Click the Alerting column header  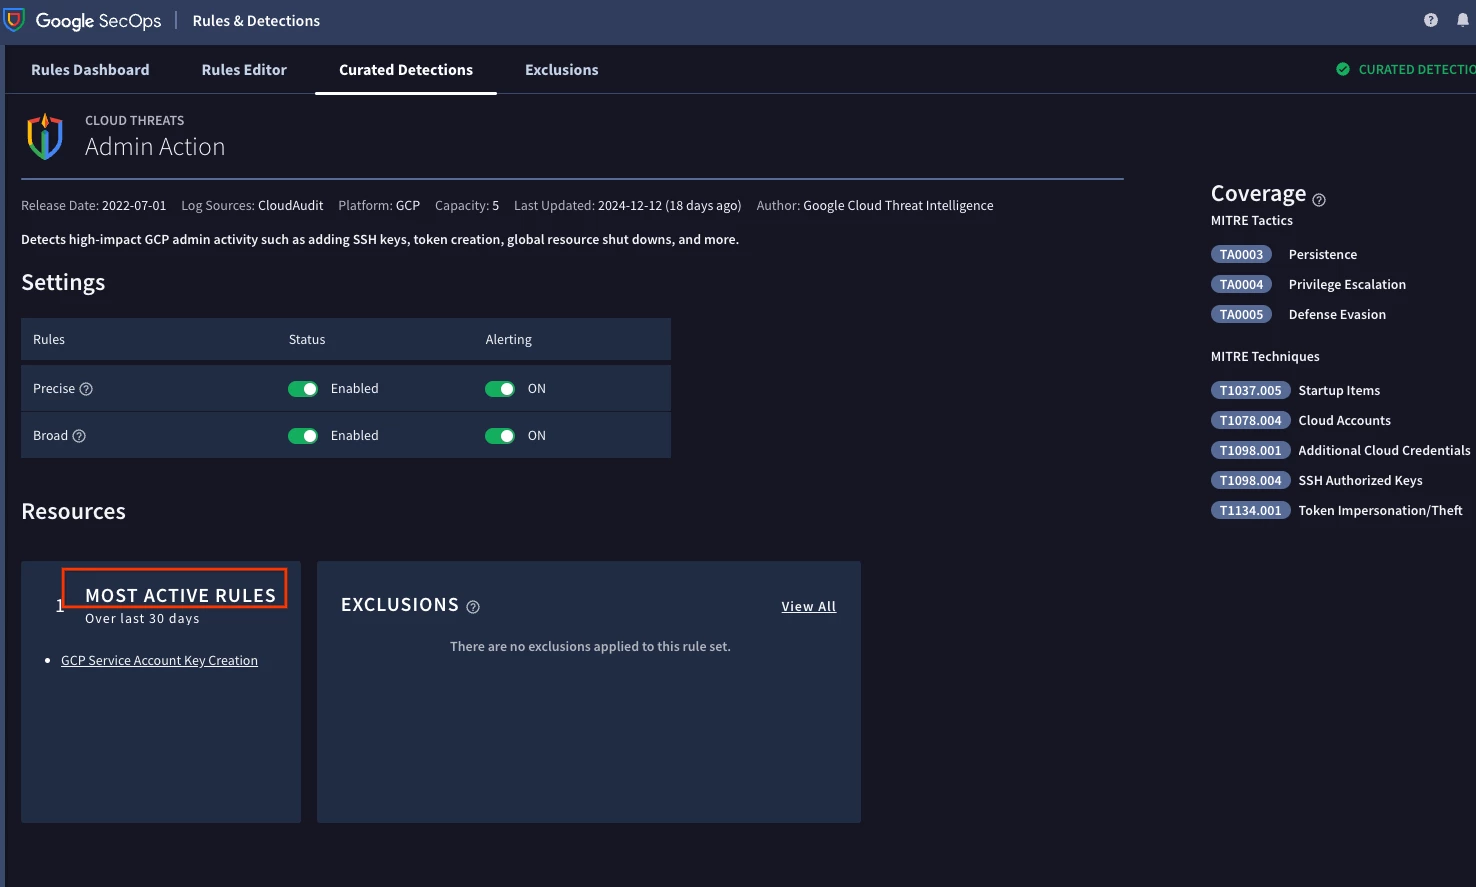[x=509, y=340]
